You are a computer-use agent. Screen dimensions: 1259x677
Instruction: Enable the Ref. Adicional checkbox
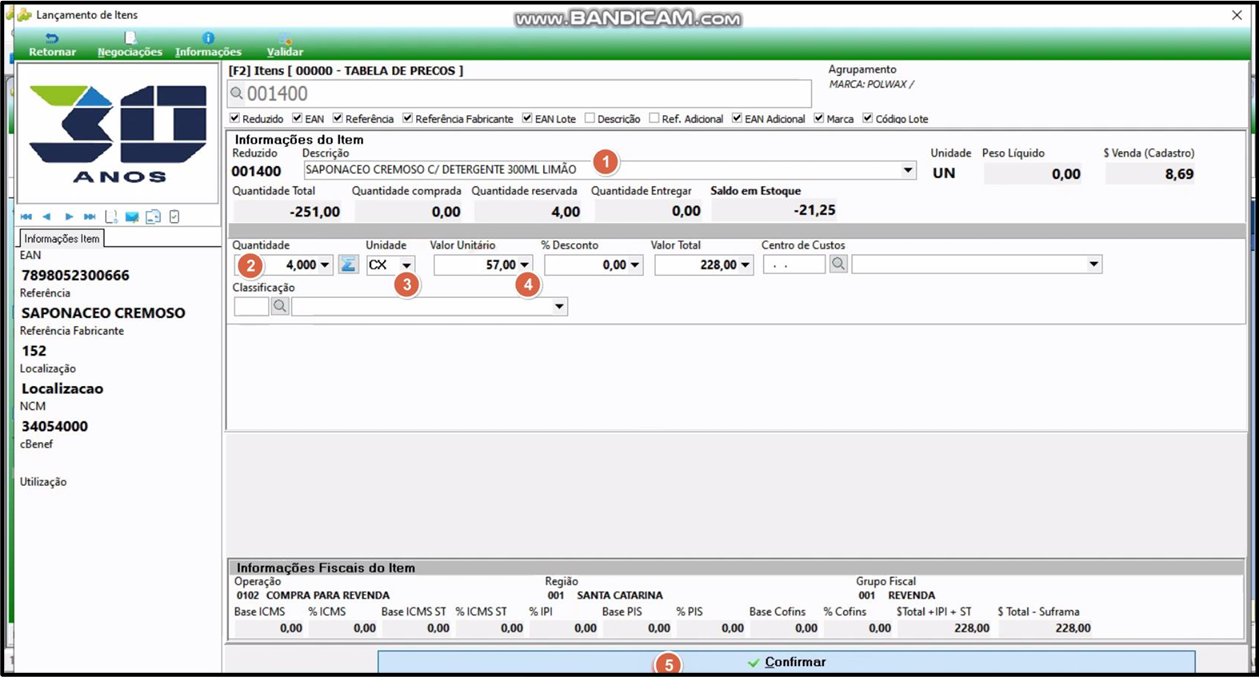tap(654, 118)
